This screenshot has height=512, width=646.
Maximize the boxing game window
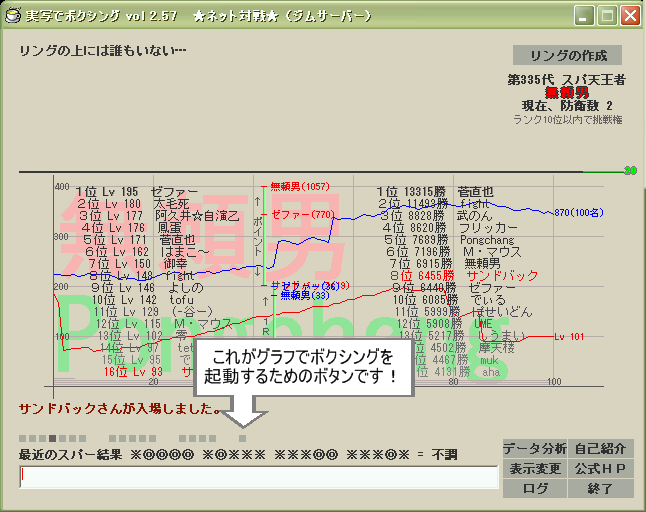[607, 15]
